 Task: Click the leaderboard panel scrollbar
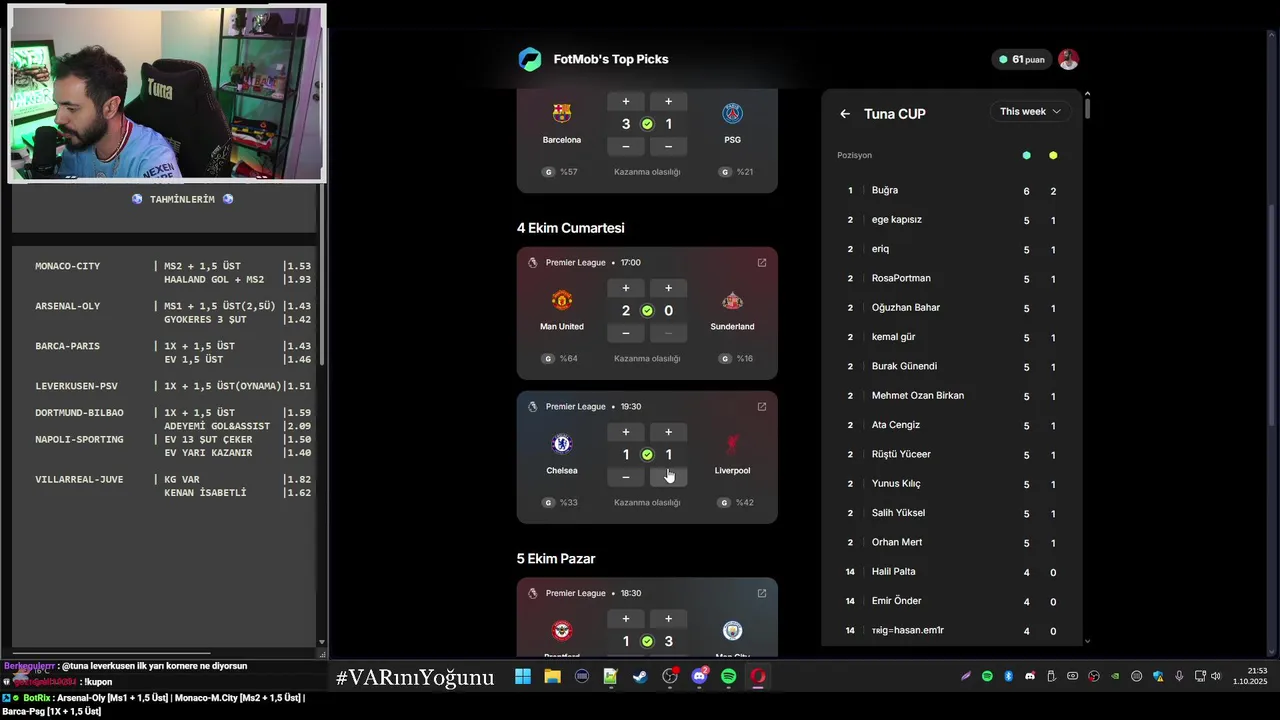[1087, 107]
